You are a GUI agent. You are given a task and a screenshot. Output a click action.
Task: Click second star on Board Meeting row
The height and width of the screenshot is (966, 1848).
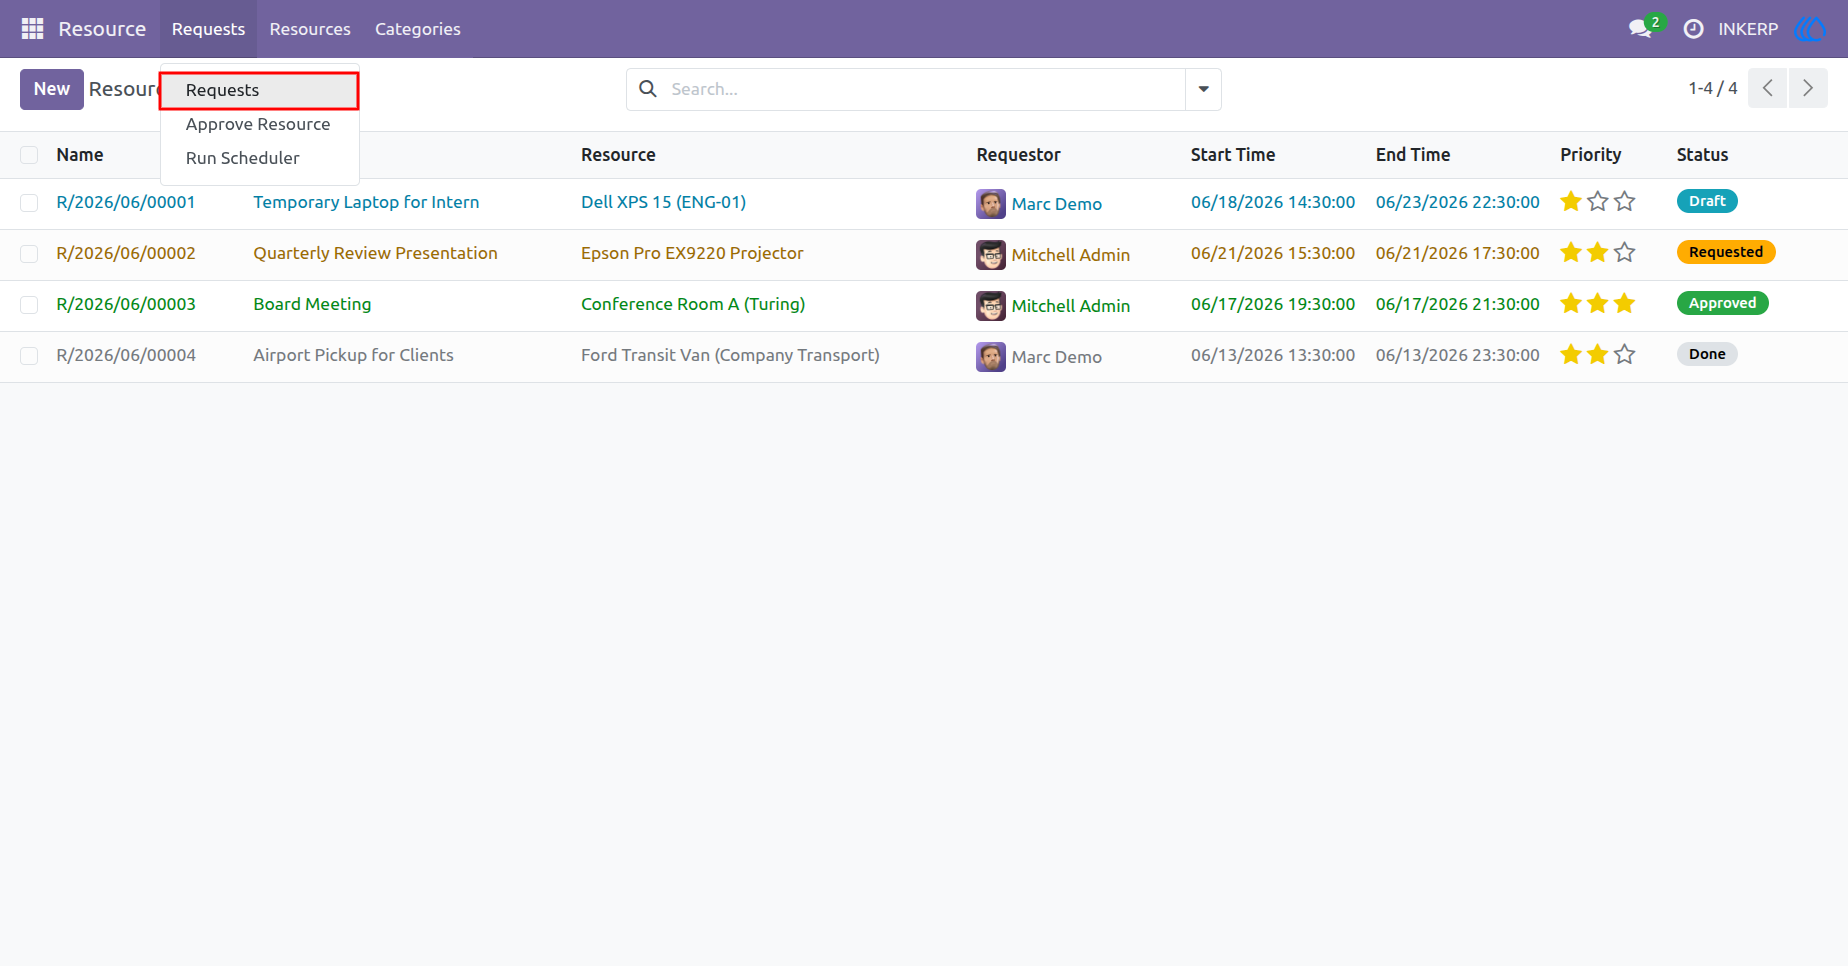(x=1598, y=304)
